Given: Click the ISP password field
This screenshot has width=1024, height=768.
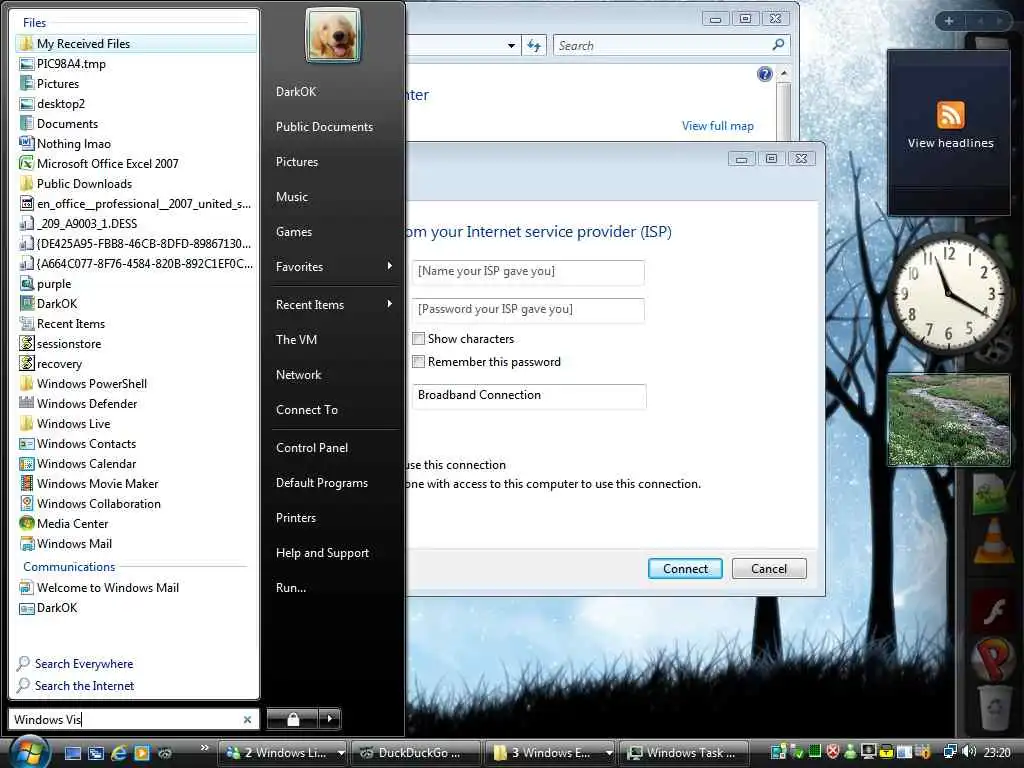Looking at the screenshot, I should [x=528, y=310].
